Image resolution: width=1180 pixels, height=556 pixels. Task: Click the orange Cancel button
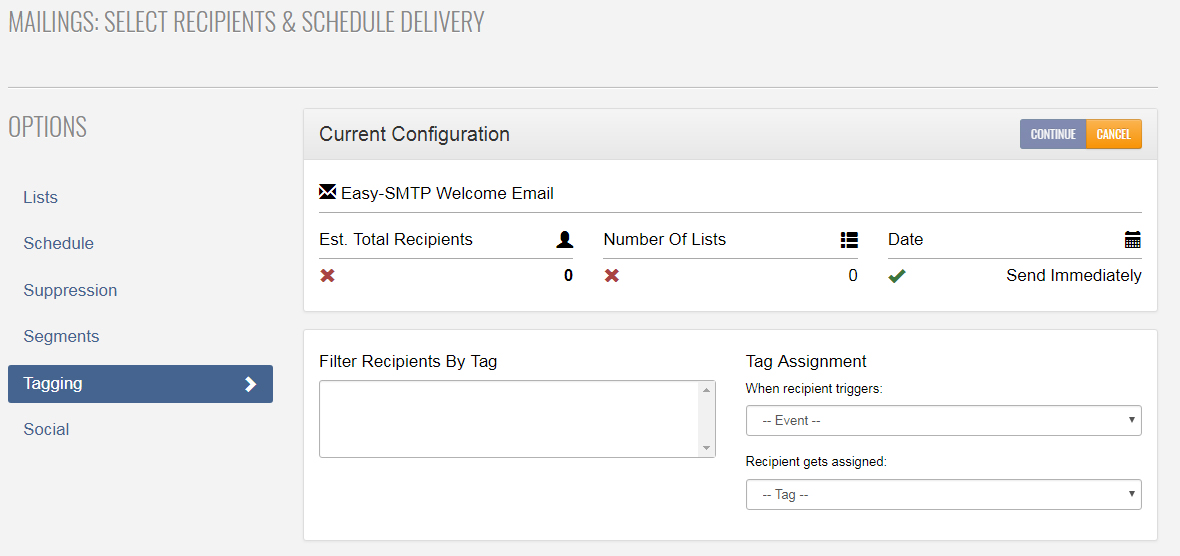click(1113, 135)
